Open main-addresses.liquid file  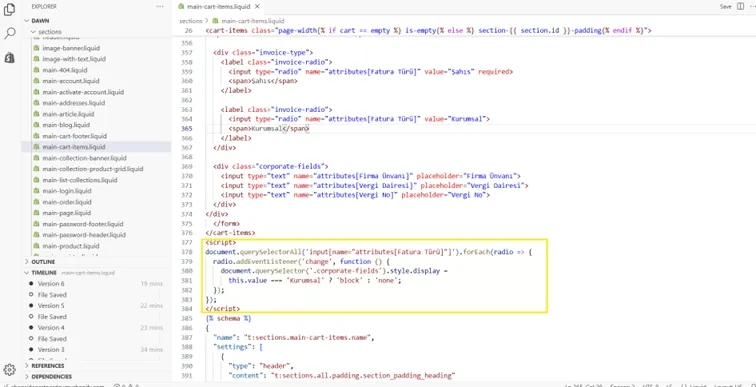click(x=73, y=103)
